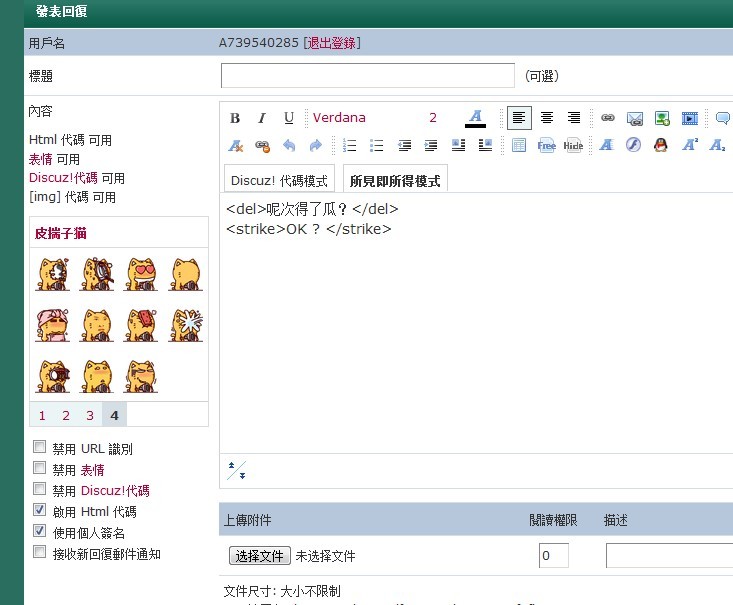Insert an email link
Screen dimensions: 733x605
(x=634, y=118)
